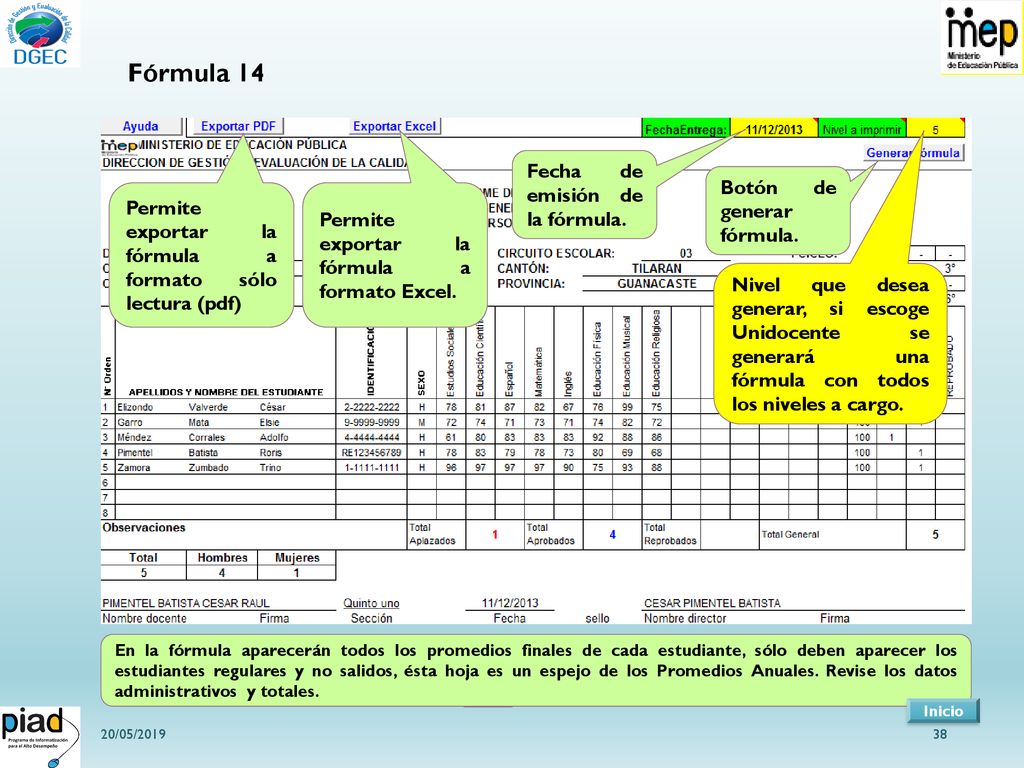Click director name CESAR PIMENTEL BATISTA
Image resolution: width=1024 pixels, height=768 pixels.
click(x=712, y=603)
